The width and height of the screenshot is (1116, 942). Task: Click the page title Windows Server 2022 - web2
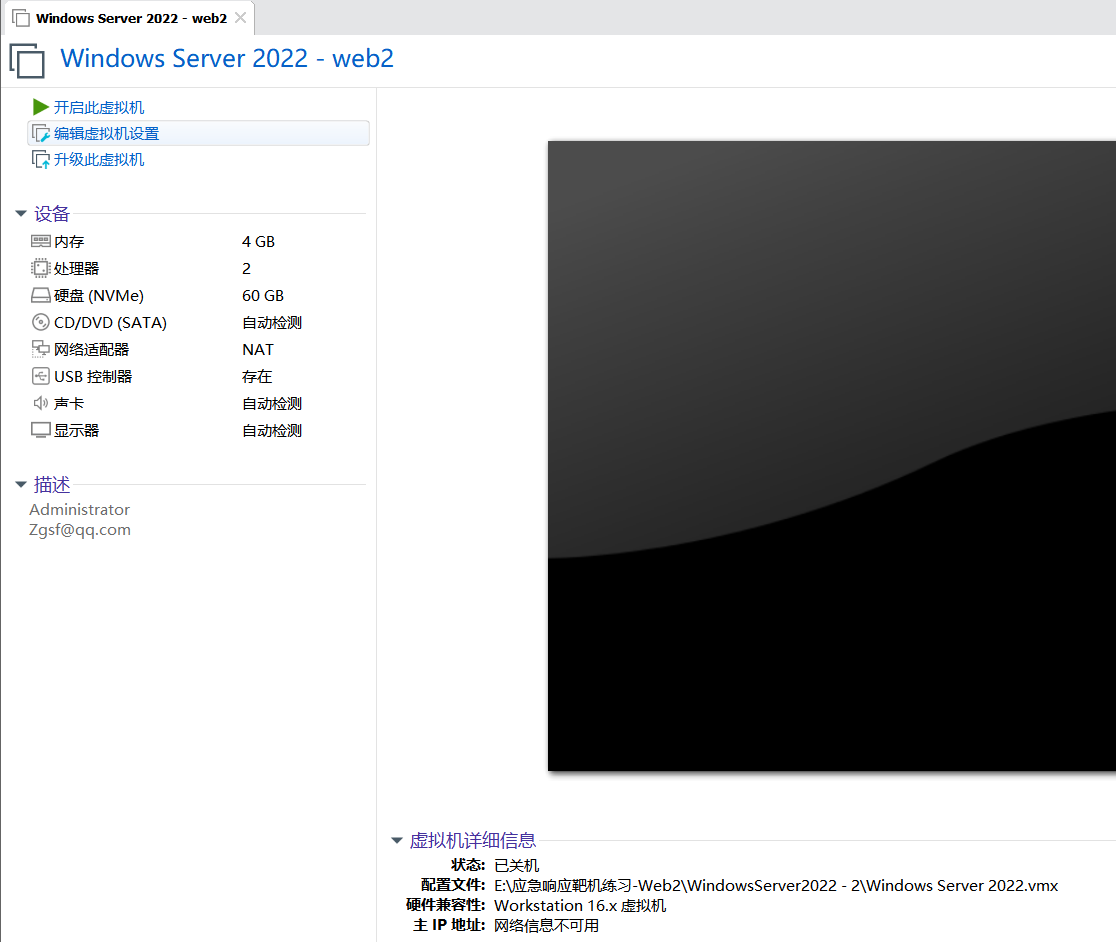pos(227,58)
